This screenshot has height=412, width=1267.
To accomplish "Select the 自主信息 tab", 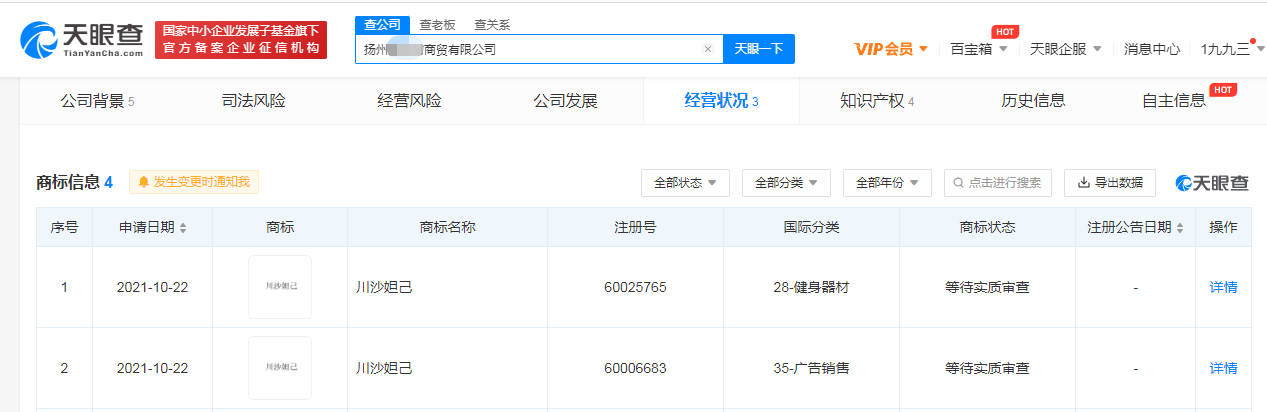I will 1174,101.
